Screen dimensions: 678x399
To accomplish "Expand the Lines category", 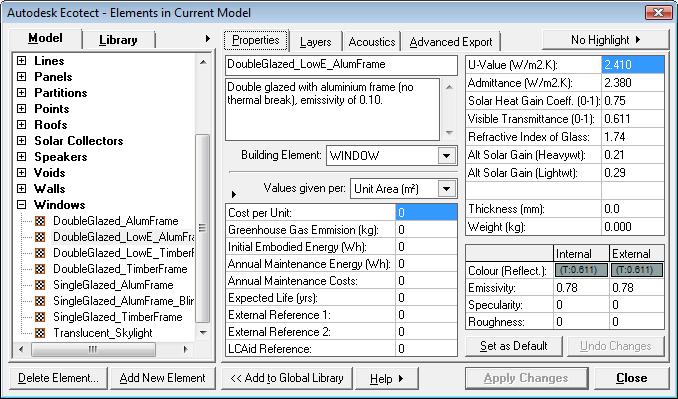I will tap(22, 61).
